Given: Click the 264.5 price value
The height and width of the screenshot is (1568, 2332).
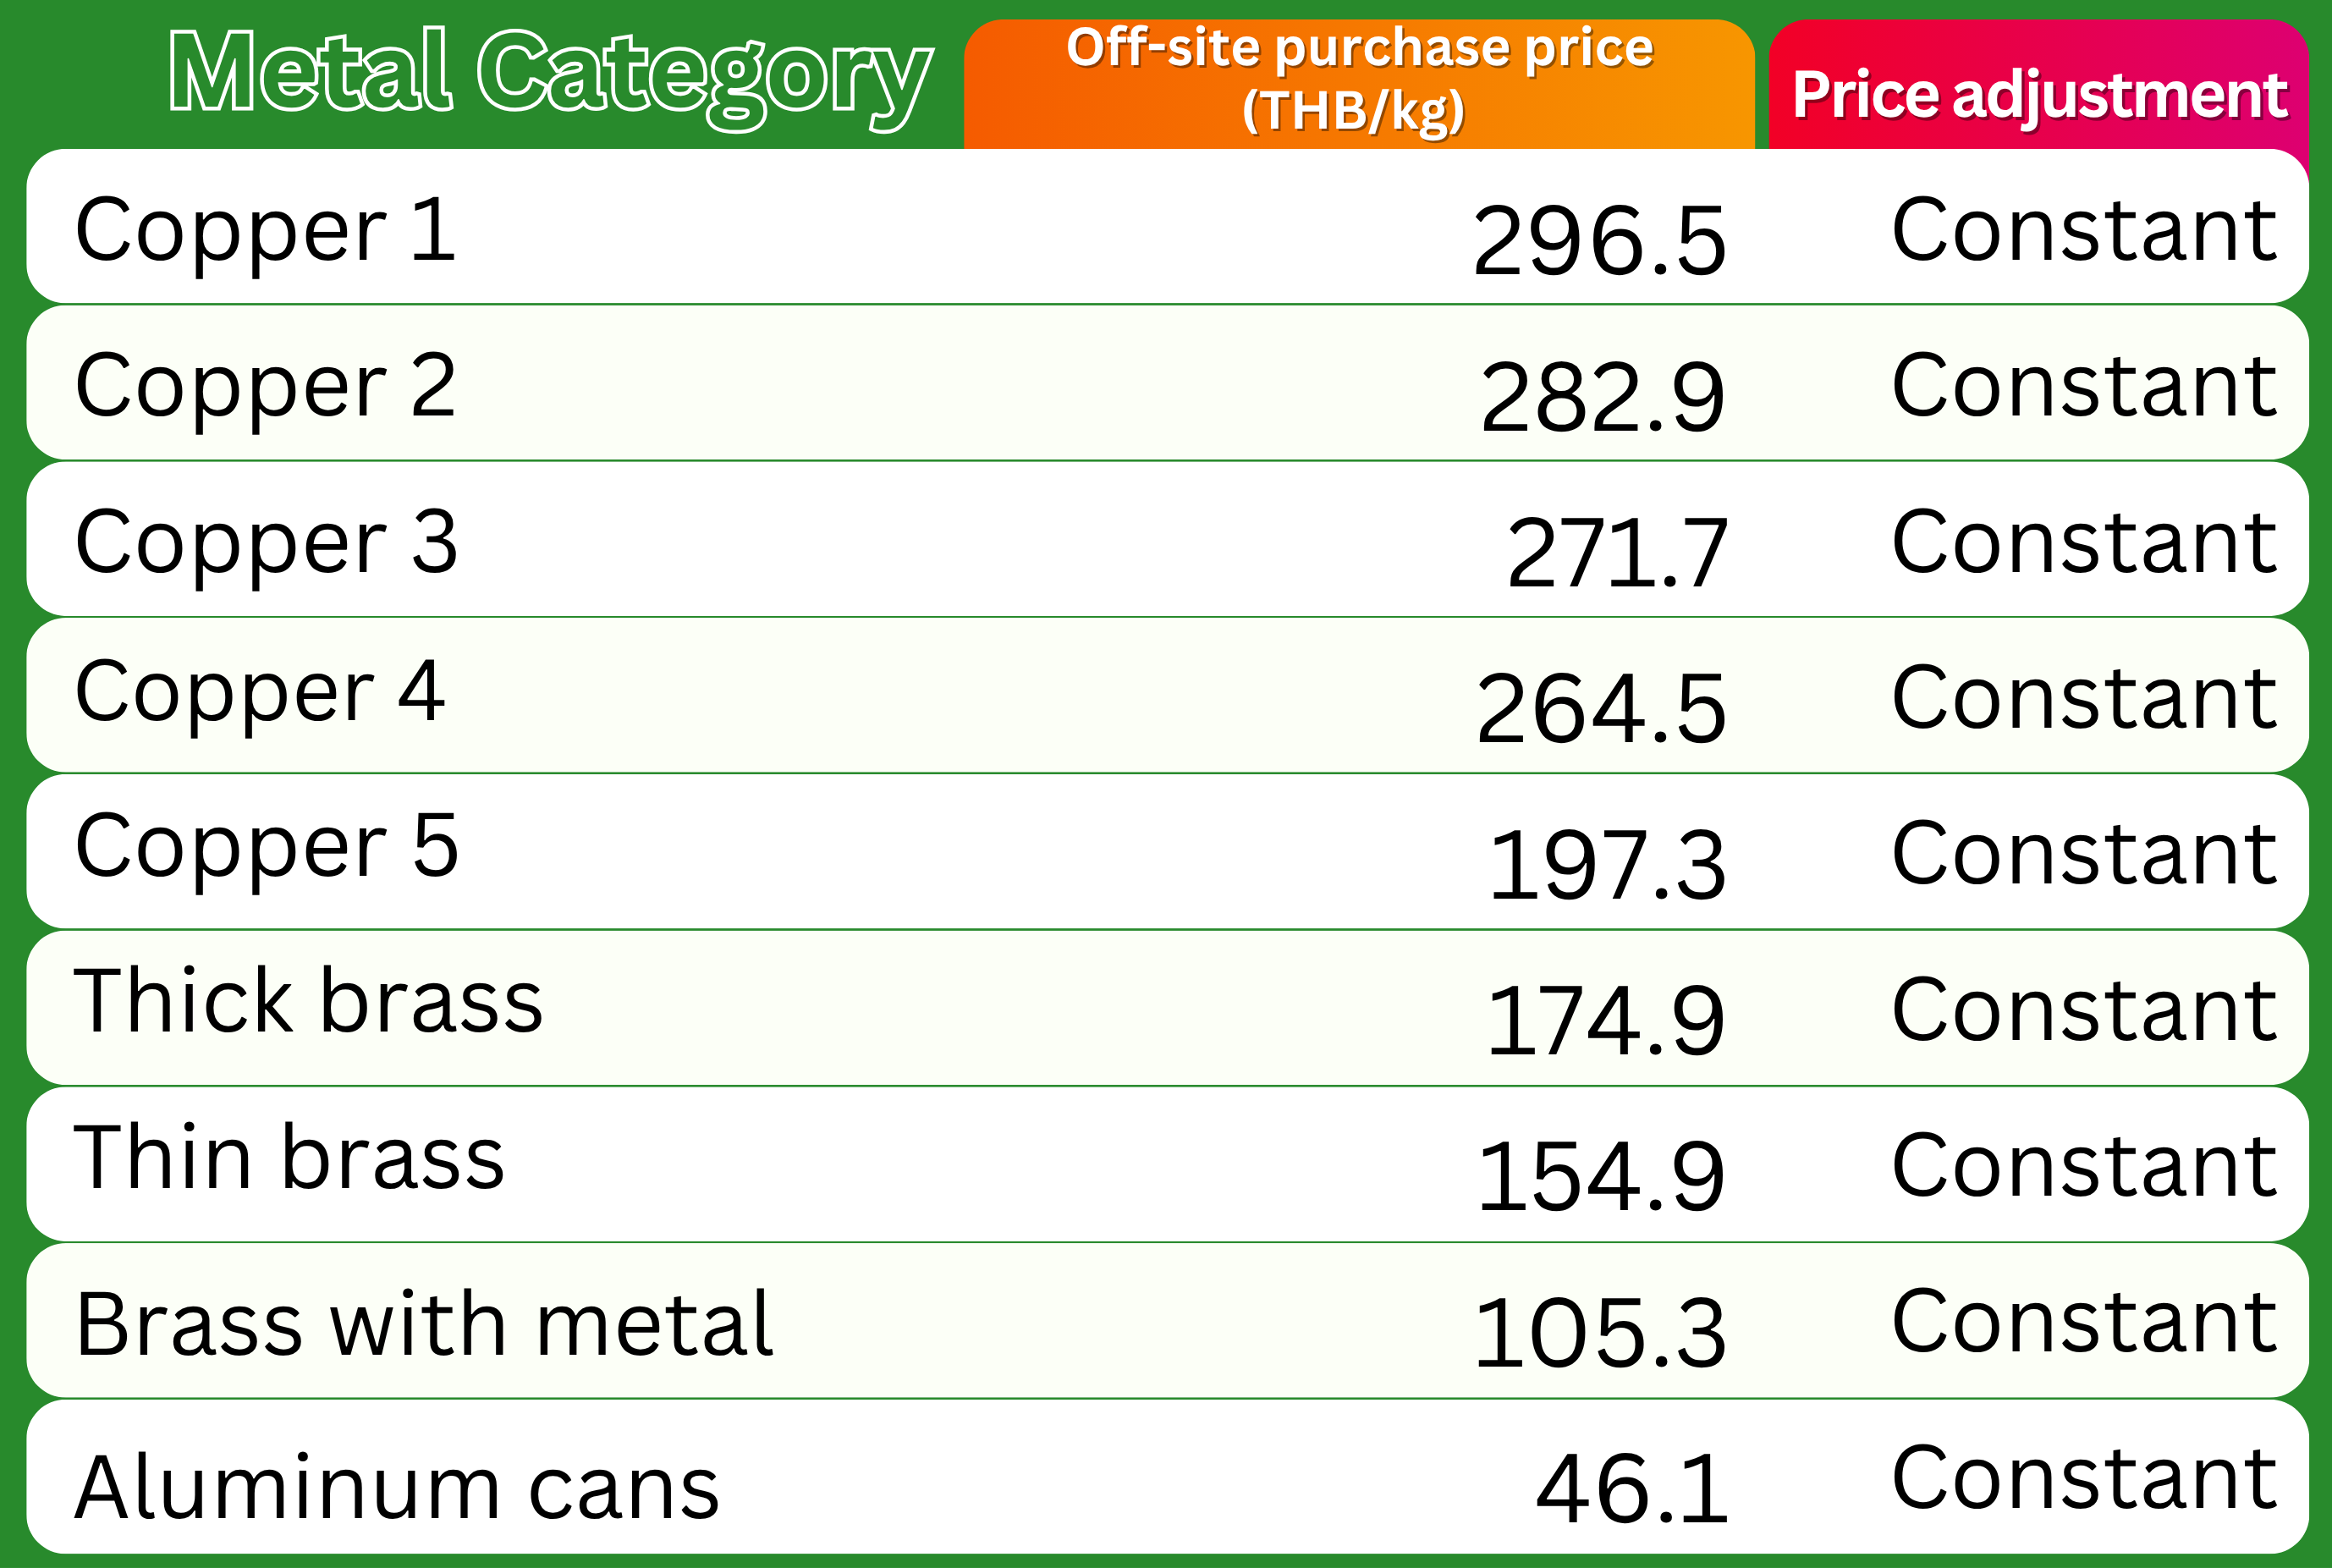Looking at the screenshot, I should (x=1601, y=709).
